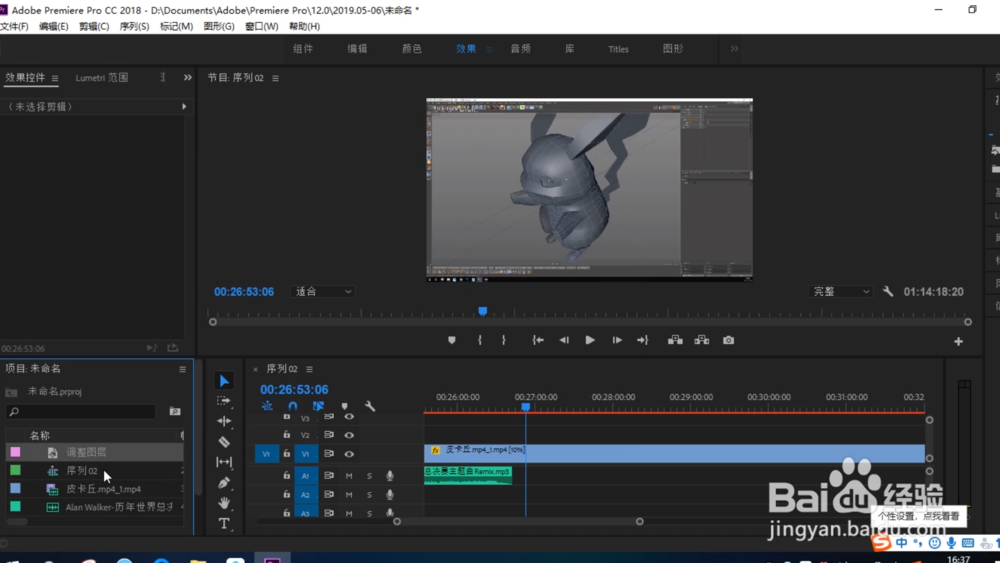Screen dimensions: 1000x563
Task: Show hidden panel tabs chevron
Action: 188,78
